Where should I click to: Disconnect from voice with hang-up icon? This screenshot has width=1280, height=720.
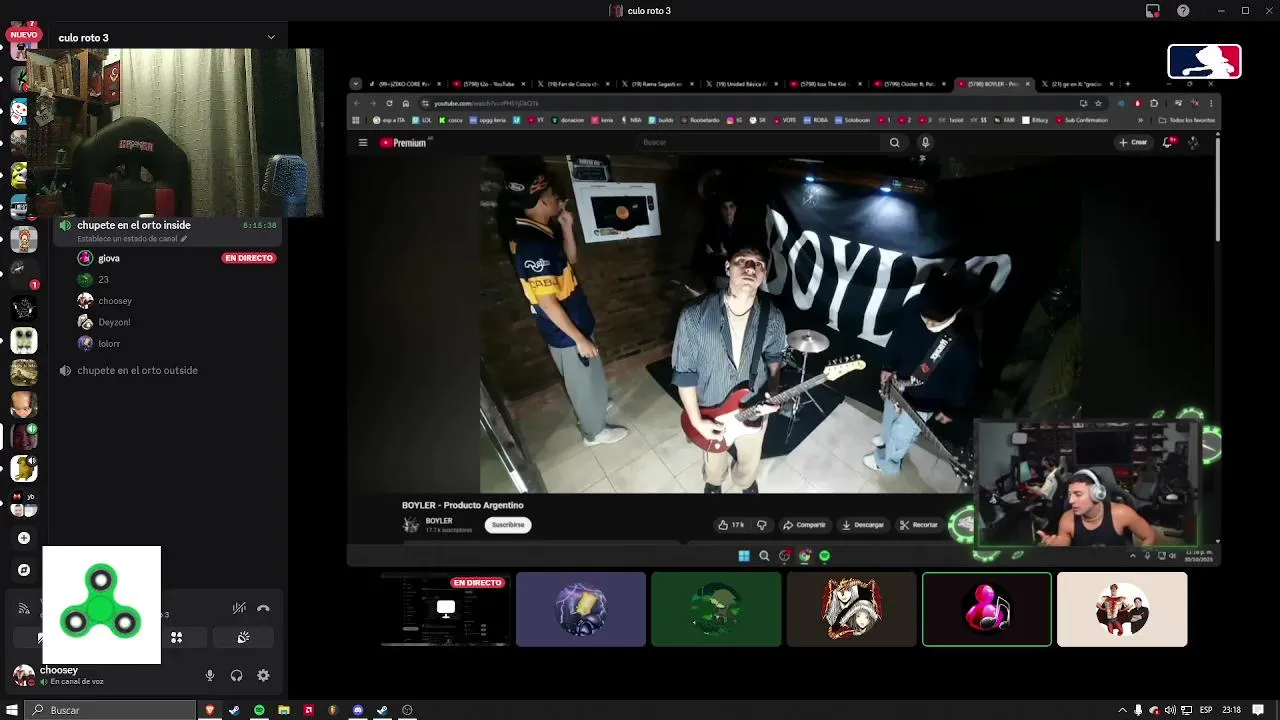pyautogui.click(x=263, y=608)
